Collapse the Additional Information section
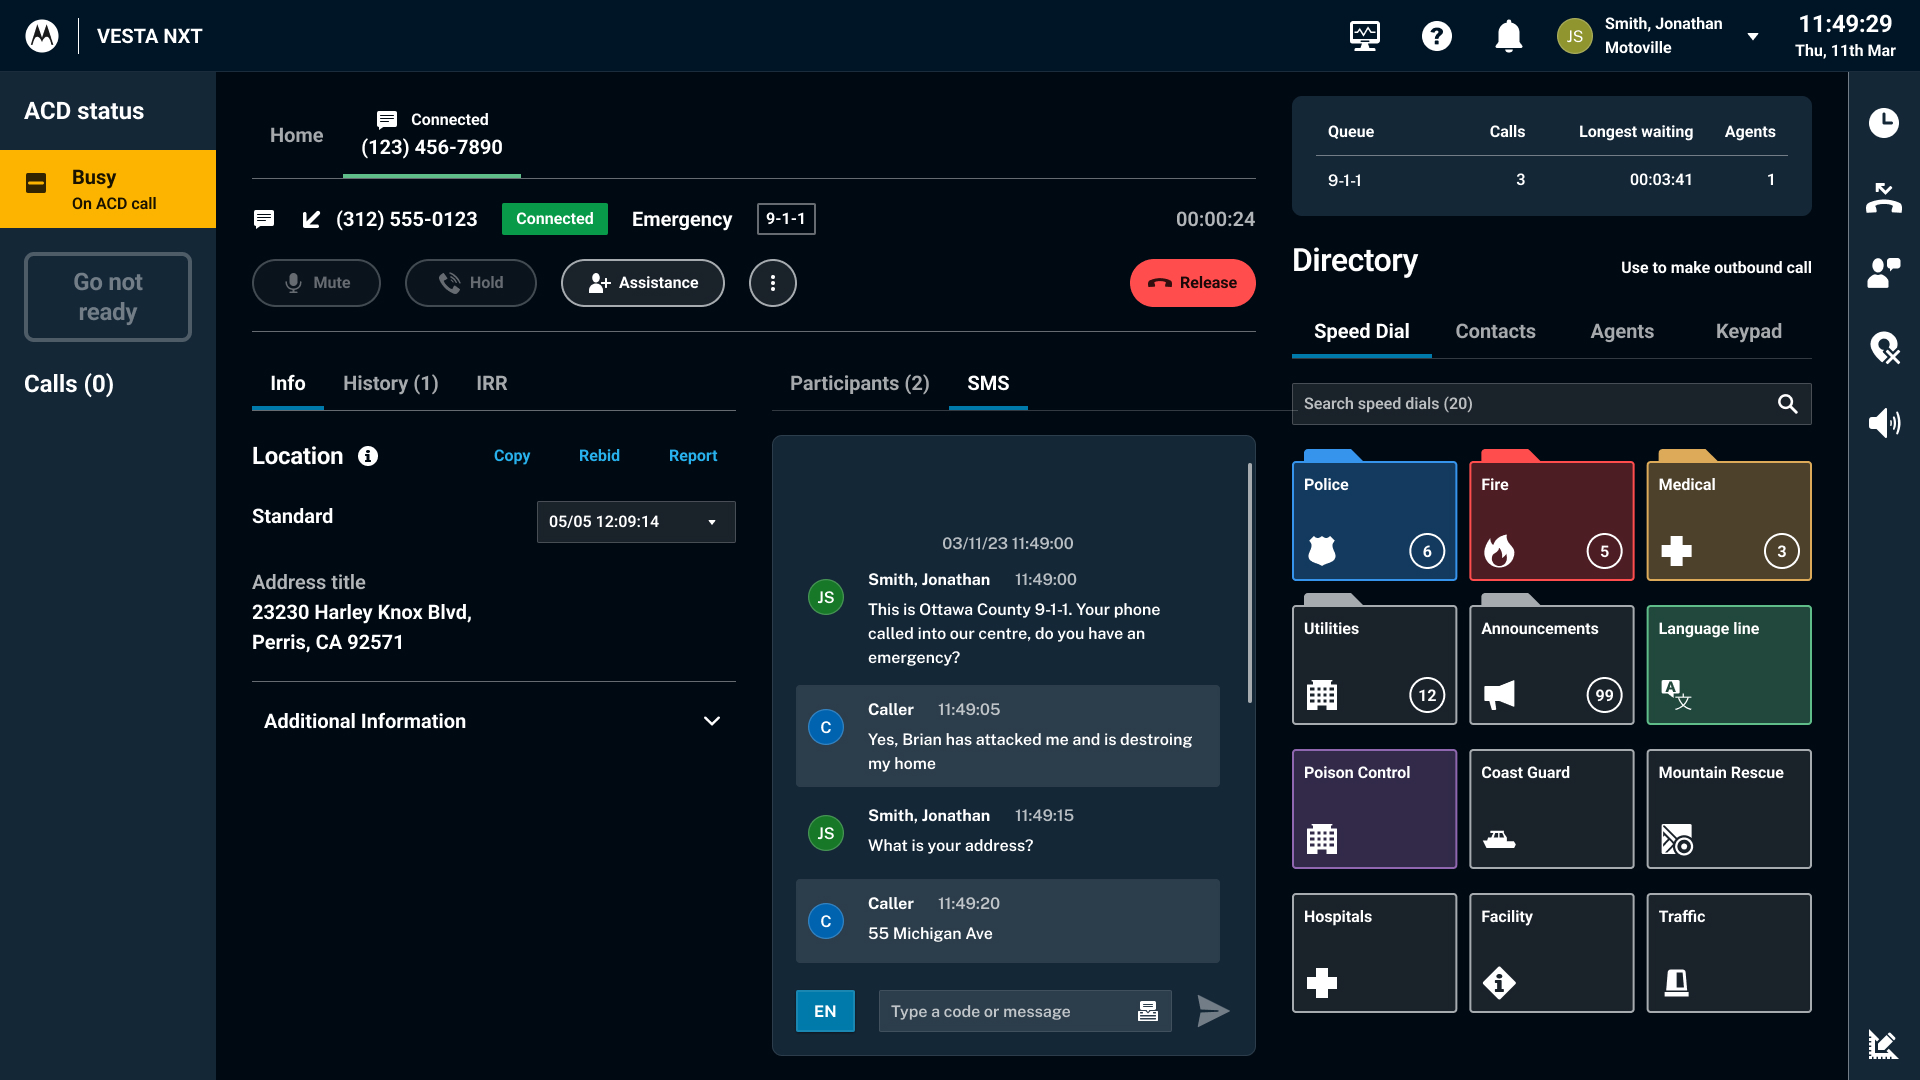1920x1080 pixels. click(712, 720)
